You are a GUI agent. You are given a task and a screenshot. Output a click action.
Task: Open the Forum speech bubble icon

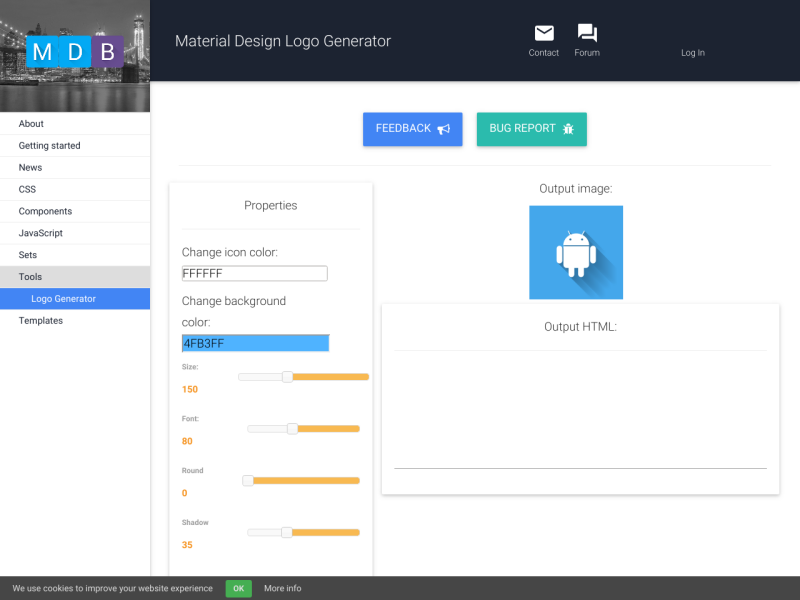587,31
